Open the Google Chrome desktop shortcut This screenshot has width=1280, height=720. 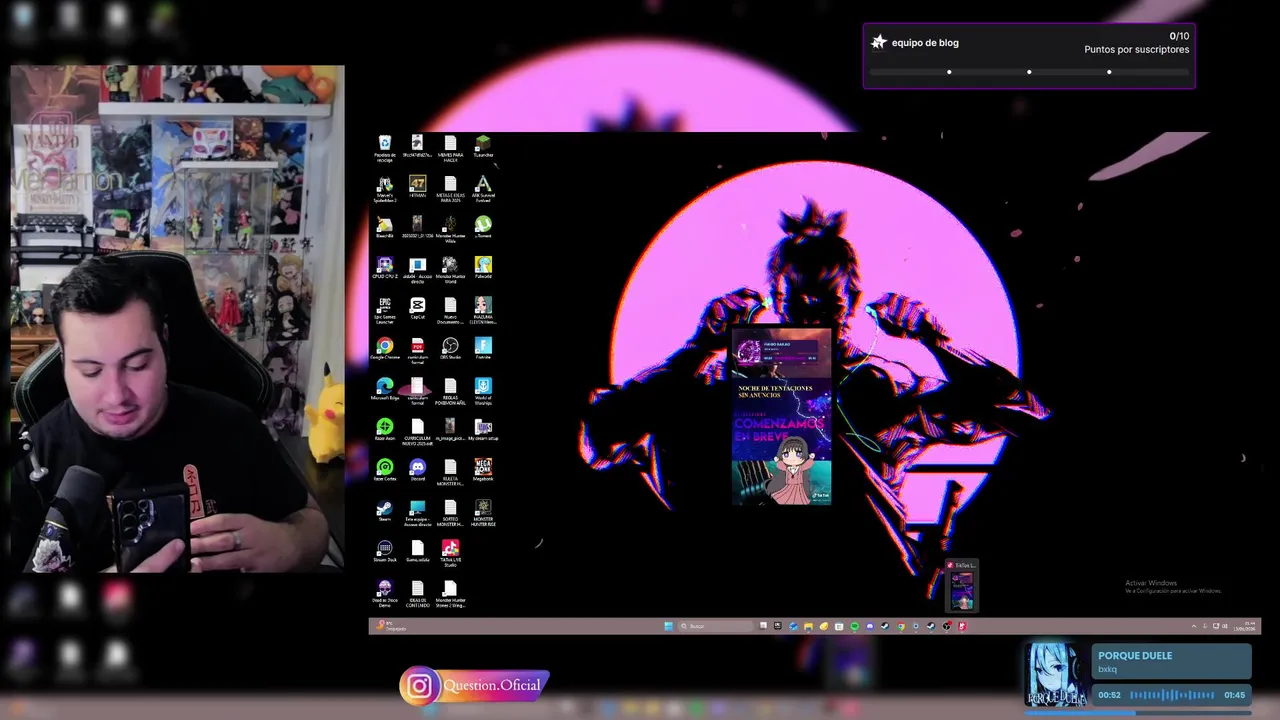point(384,349)
